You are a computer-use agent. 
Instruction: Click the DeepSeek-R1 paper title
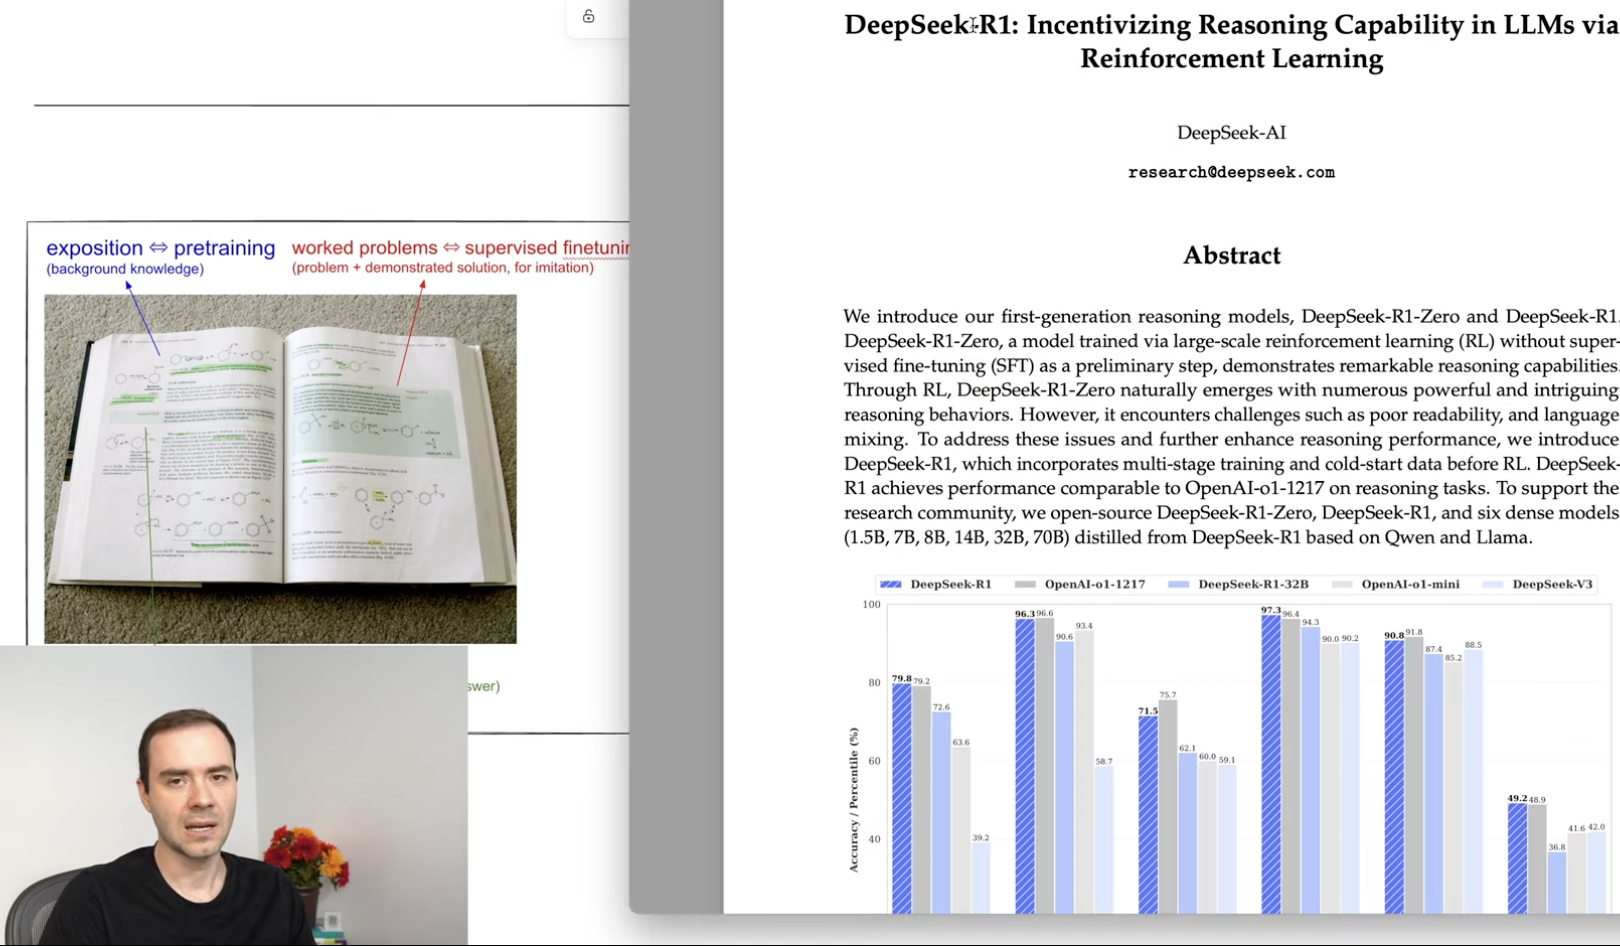tap(1231, 41)
